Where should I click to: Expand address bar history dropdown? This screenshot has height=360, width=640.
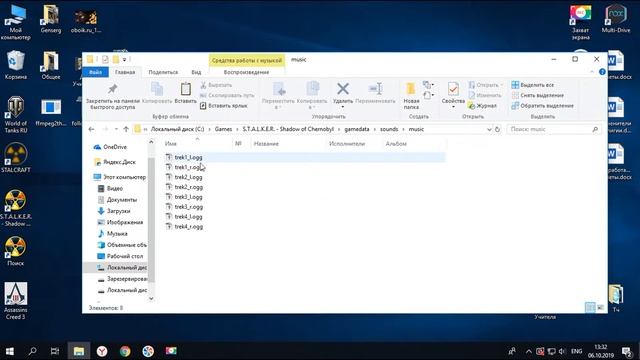(489, 129)
